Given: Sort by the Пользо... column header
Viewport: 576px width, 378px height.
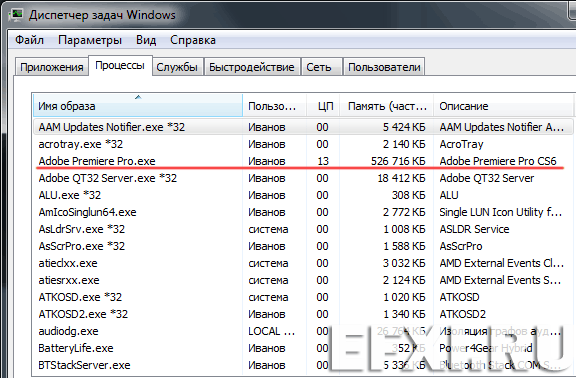Looking at the screenshot, I should click(x=274, y=106).
